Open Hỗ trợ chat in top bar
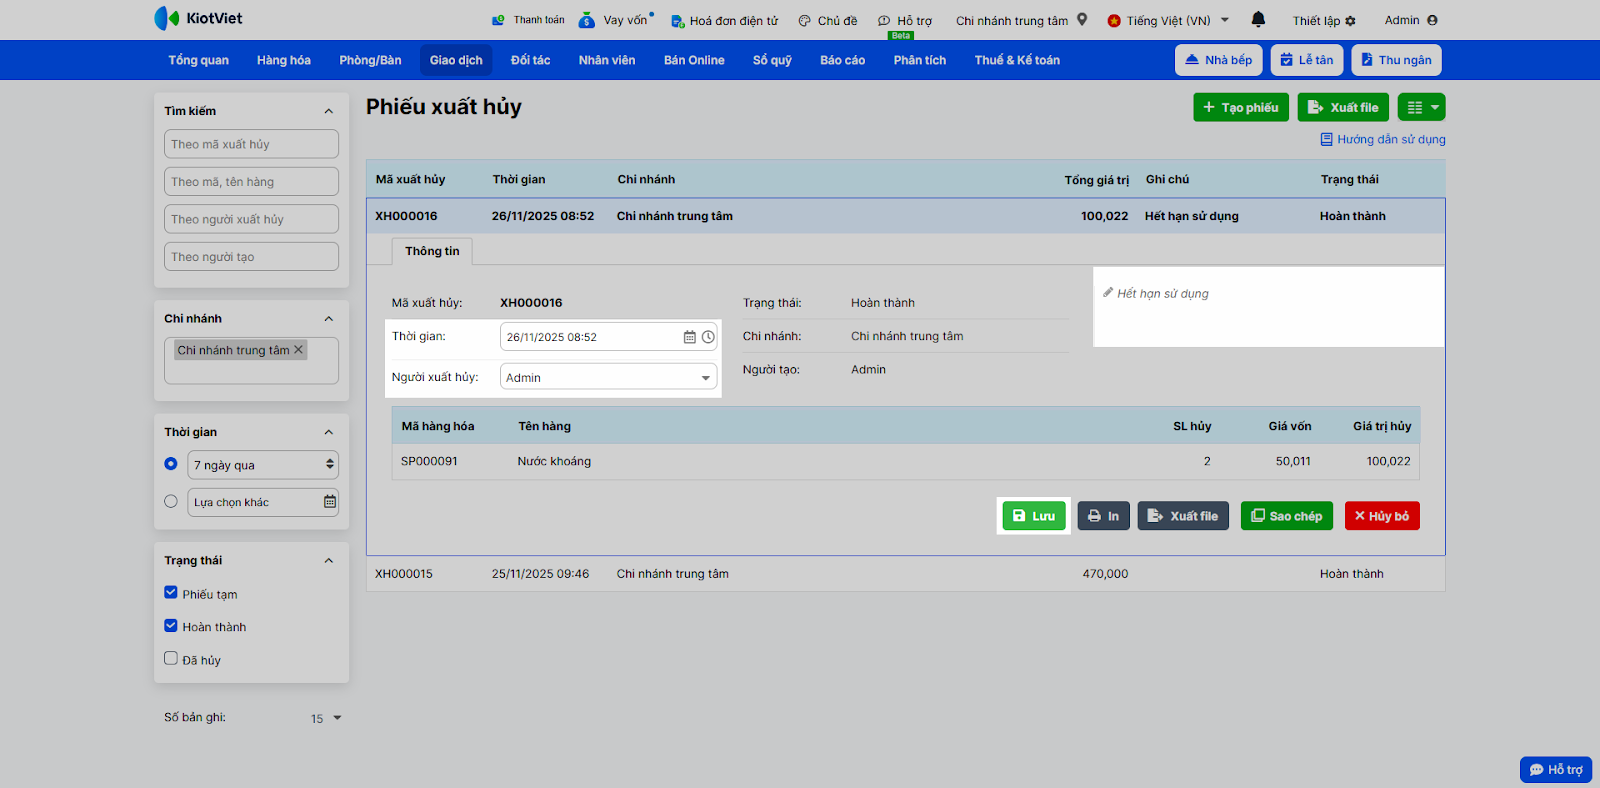 click(904, 20)
